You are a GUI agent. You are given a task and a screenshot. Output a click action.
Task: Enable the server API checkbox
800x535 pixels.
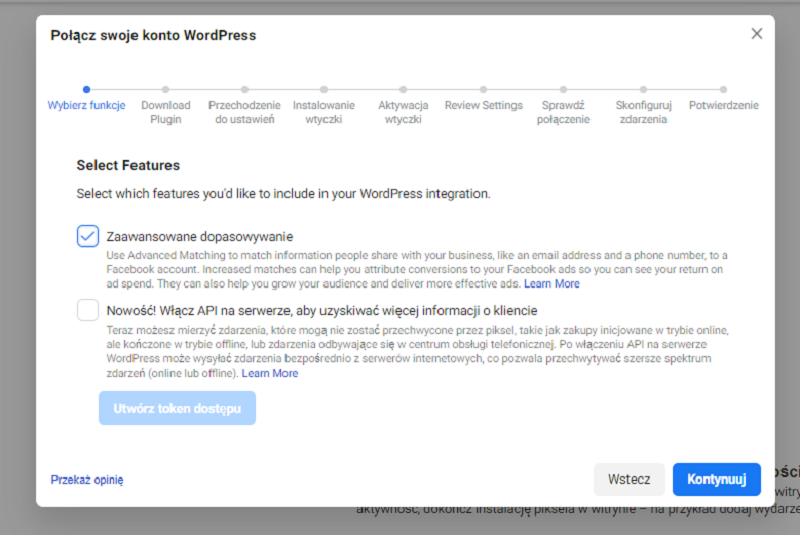[88, 310]
